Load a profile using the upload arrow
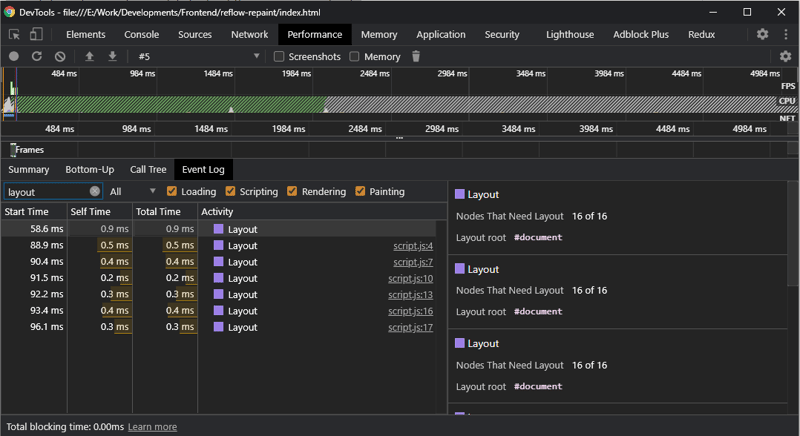The image size is (800, 436). pos(89,57)
